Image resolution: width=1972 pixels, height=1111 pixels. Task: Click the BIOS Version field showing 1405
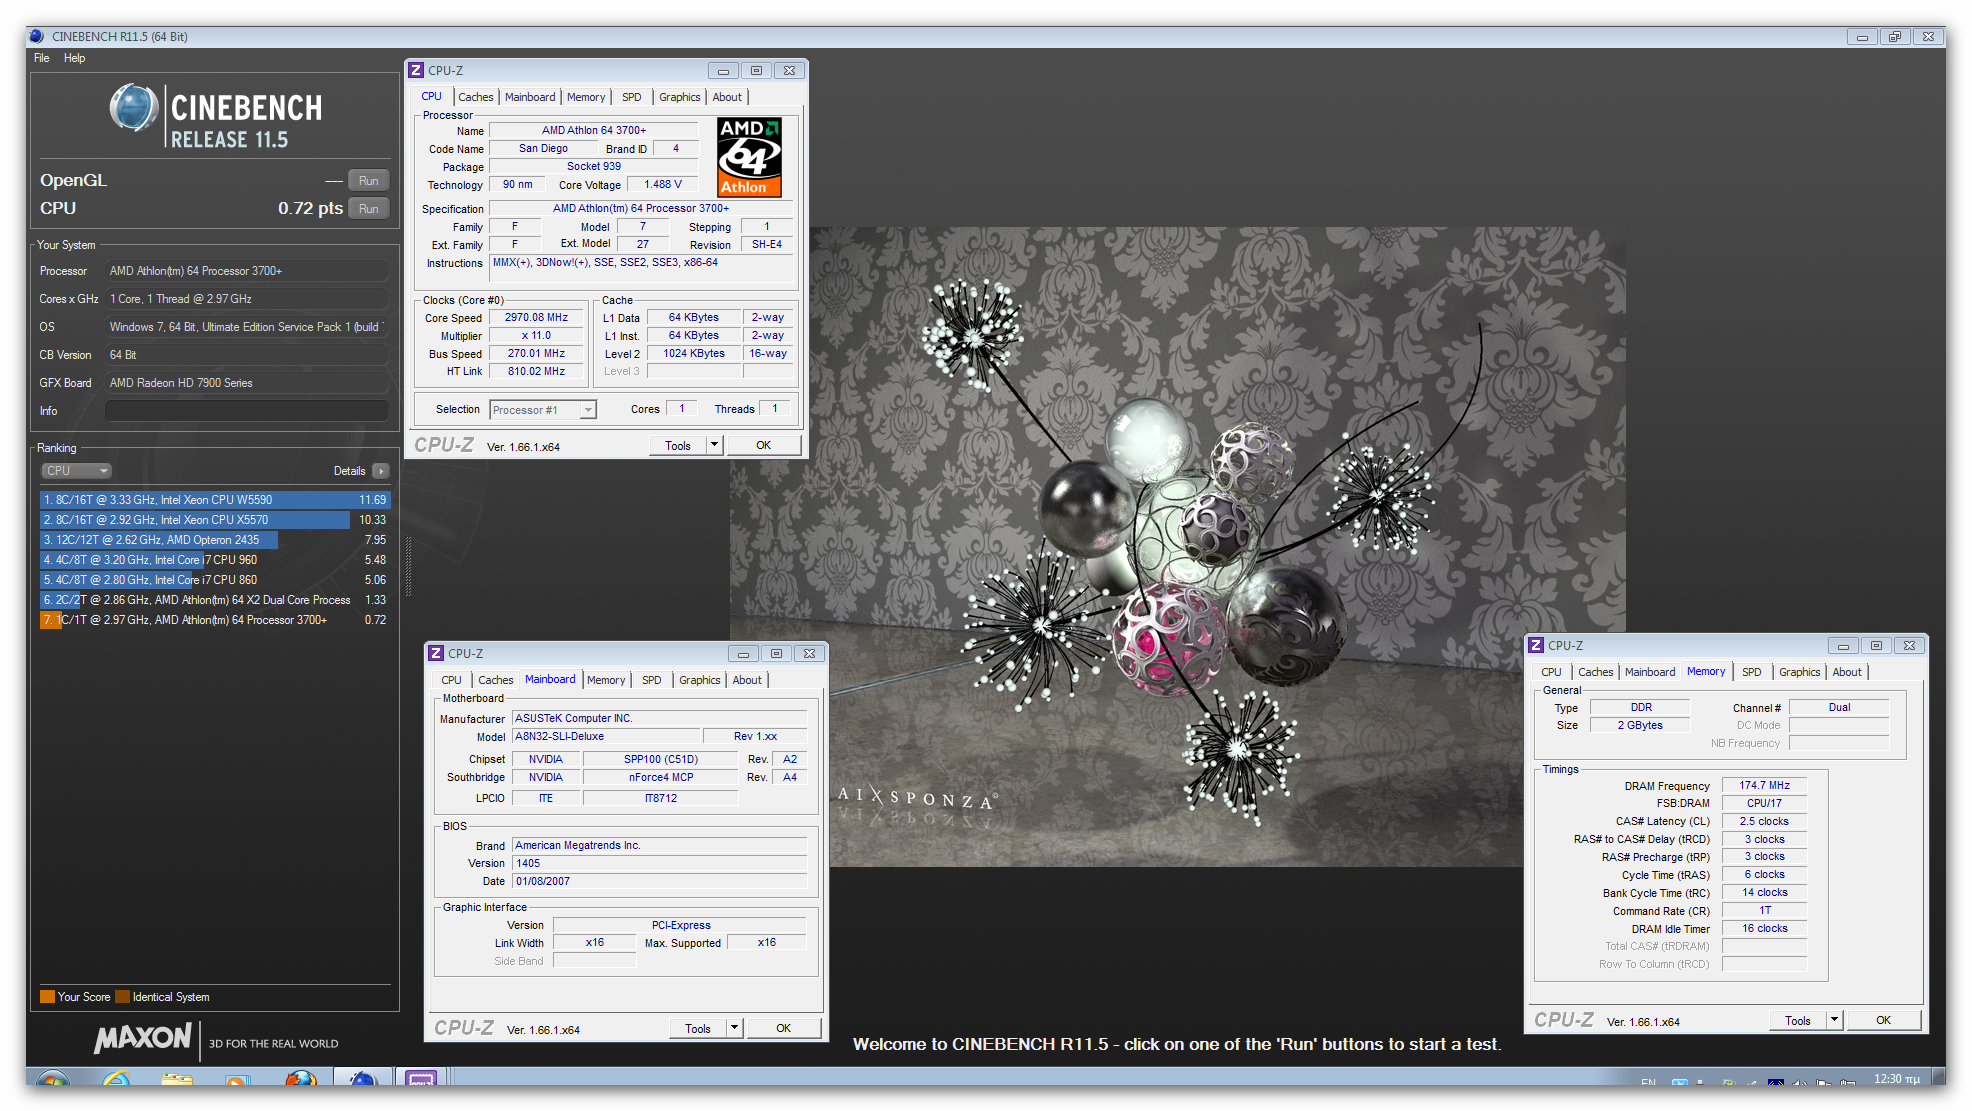point(659,864)
